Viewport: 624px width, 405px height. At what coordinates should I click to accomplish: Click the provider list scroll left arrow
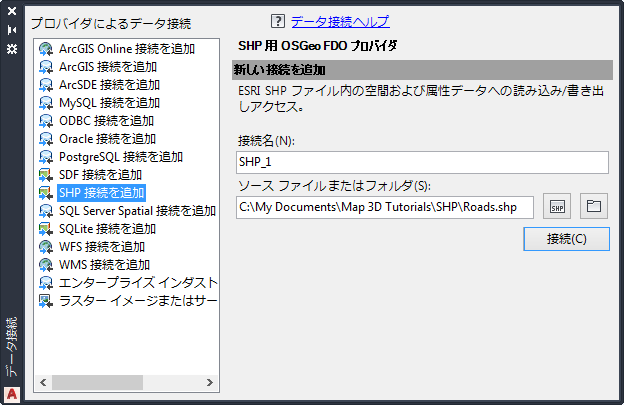(43, 382)
